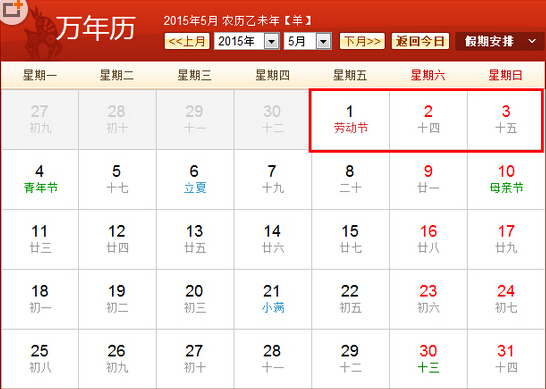The width and height of the screenshot is (546, 389).
Task: Select May 1 劳动节 date cell
Action: point(350,120)
